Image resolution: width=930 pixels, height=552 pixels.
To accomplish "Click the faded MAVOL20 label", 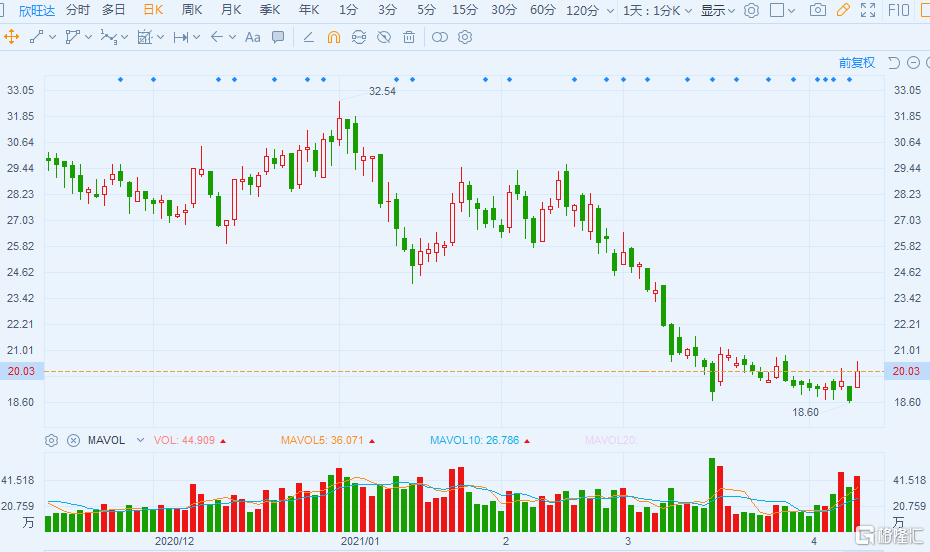I will (611, 440).
